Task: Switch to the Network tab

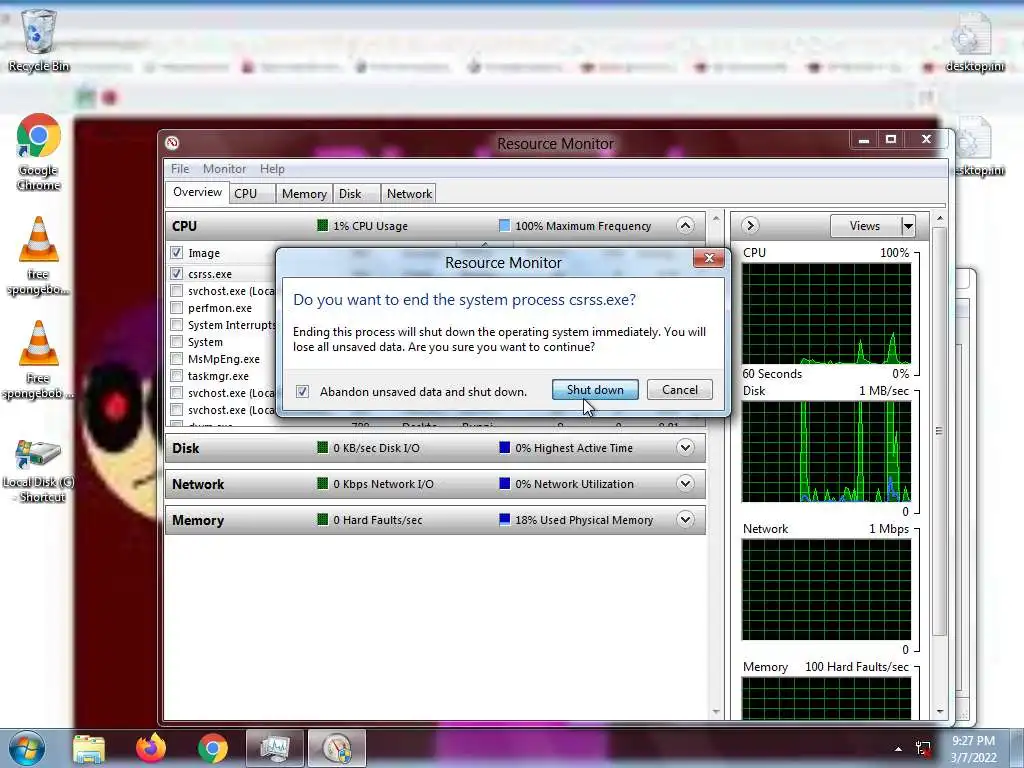Action: point(409,193)
